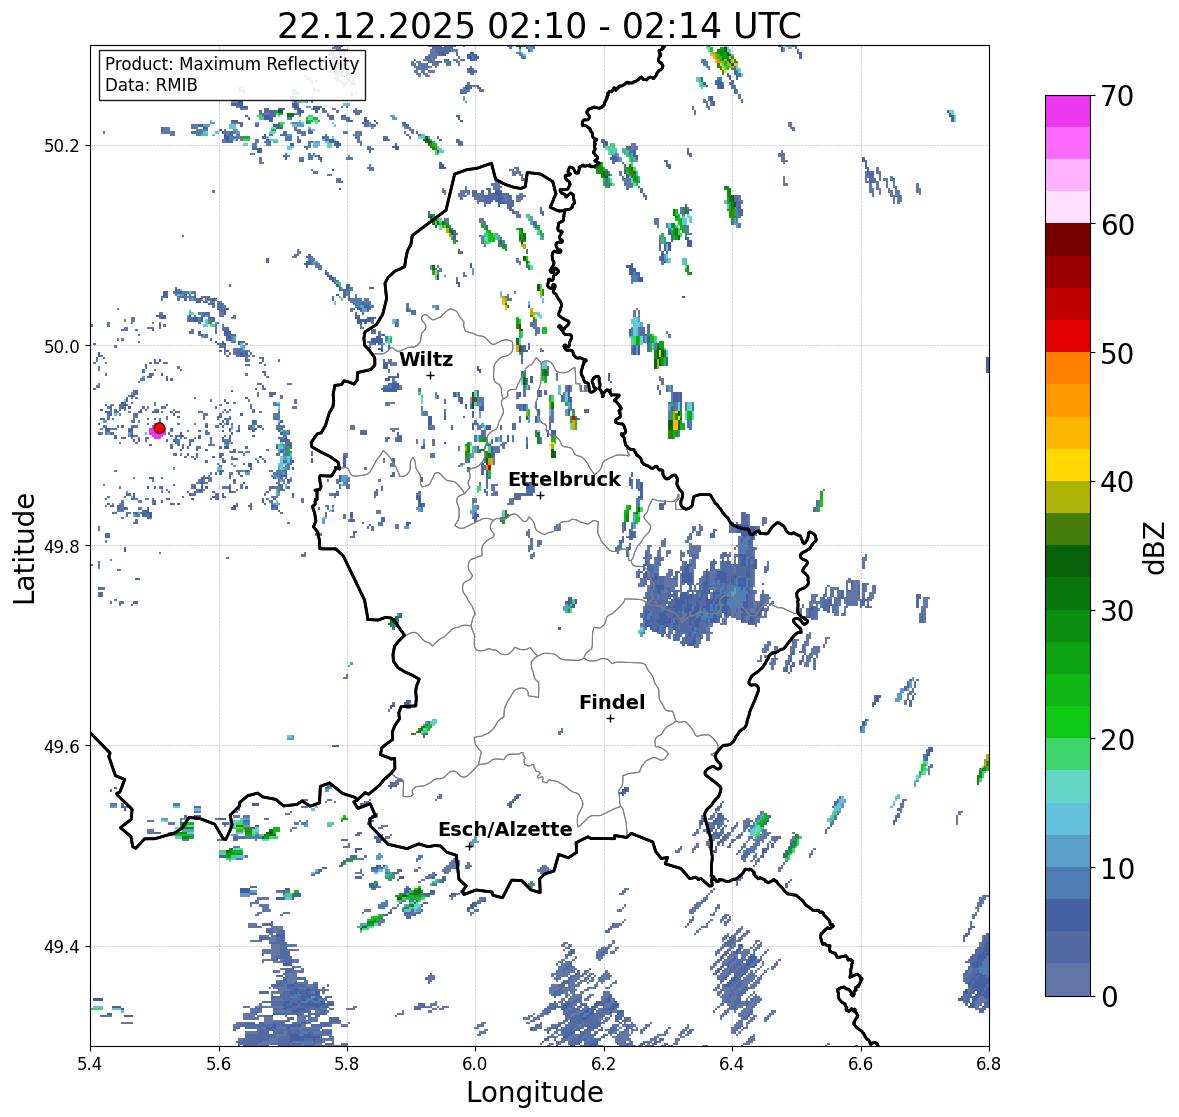Image resolution: width=1179 pixels, height=1117 pixels.
Task: Click the Wiltz station cross marker
Action: point(430,375)
